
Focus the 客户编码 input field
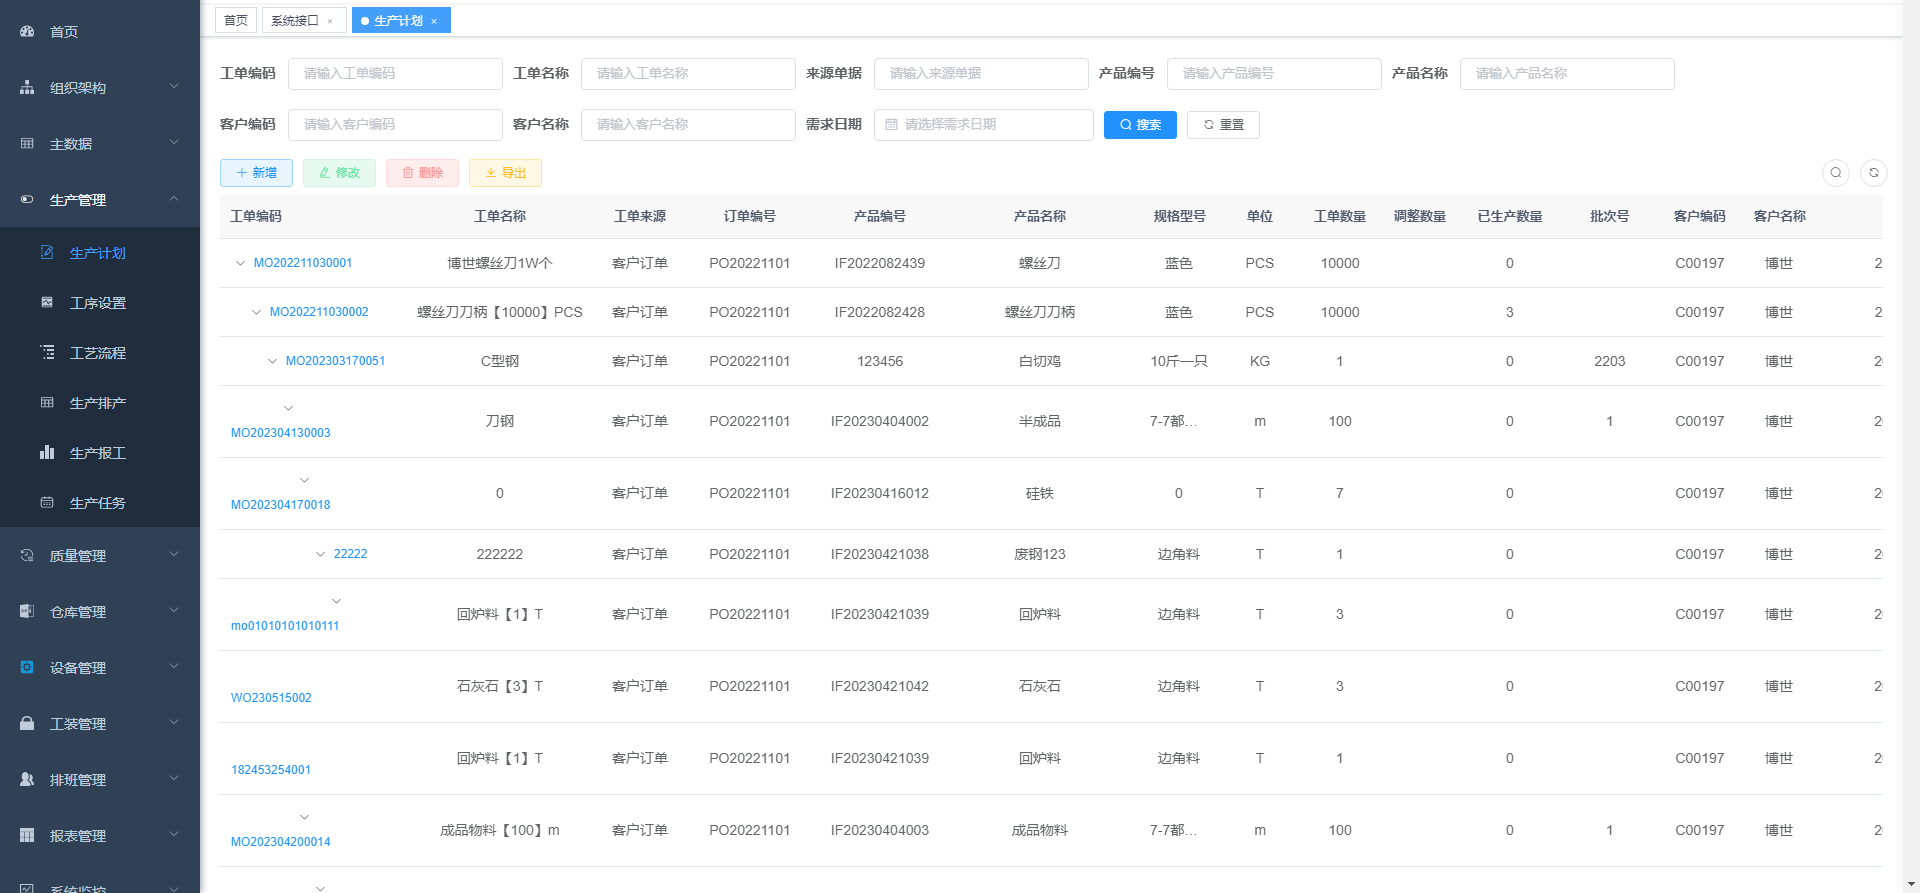[395, 125]
